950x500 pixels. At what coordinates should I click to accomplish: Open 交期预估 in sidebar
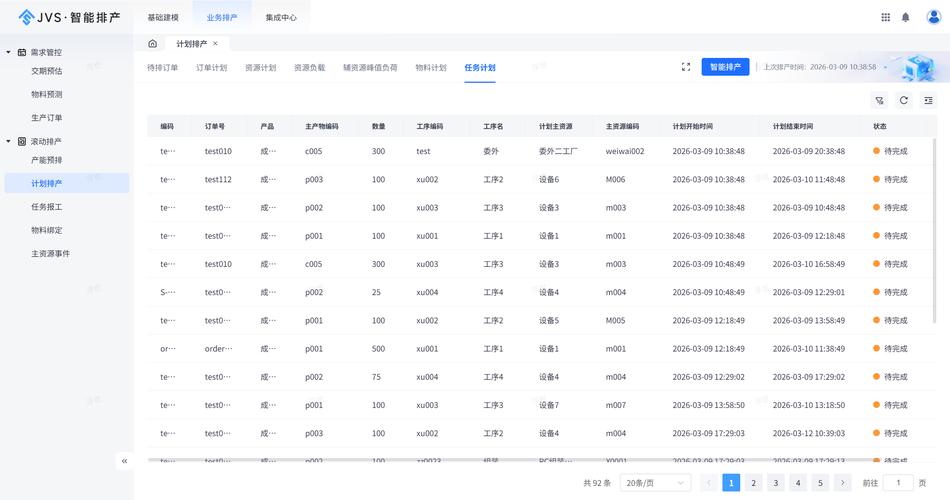47,71
